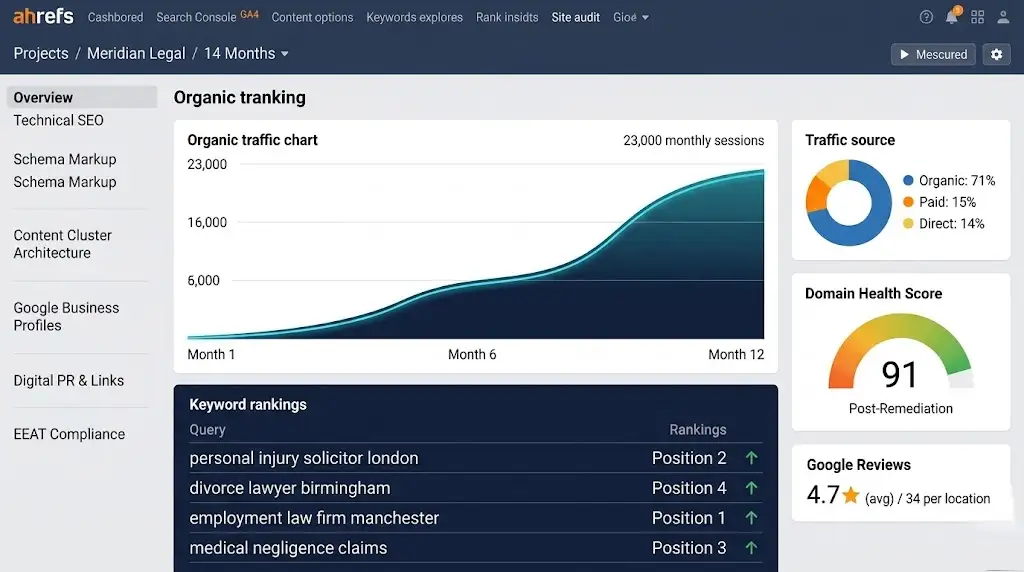This screenshot has height=572, width=1024.
Task: Open Content options menu item
Action: click(x=312, y=18)
